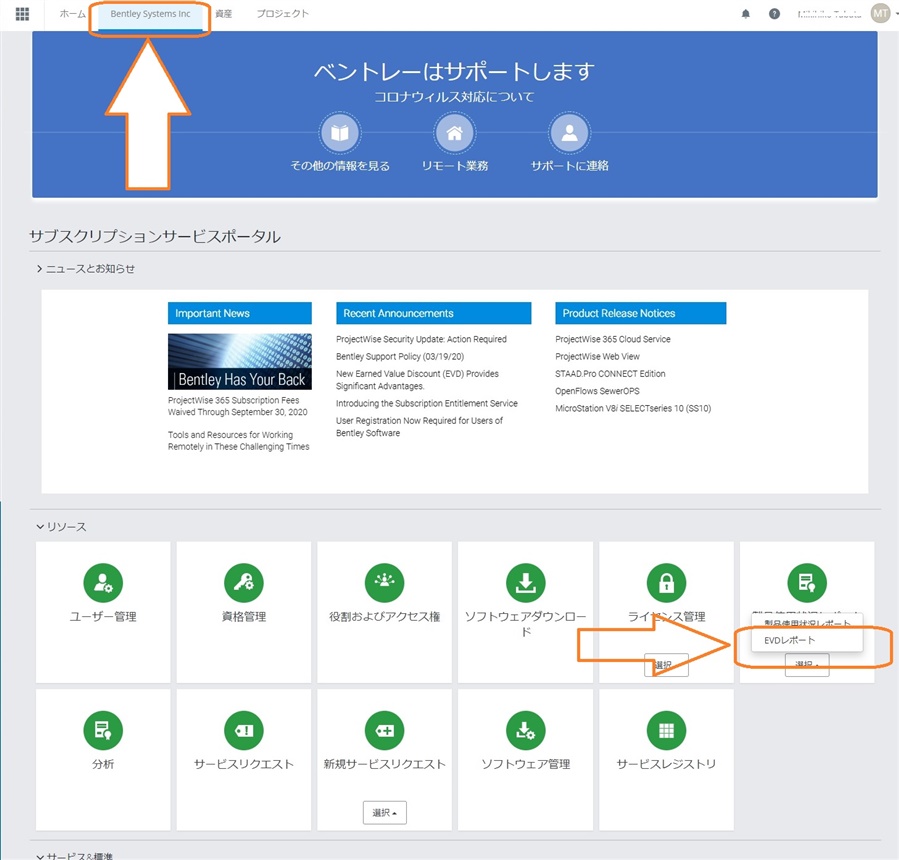
Task: Open ProjectWise Web View notice
Action: [597, 357]
